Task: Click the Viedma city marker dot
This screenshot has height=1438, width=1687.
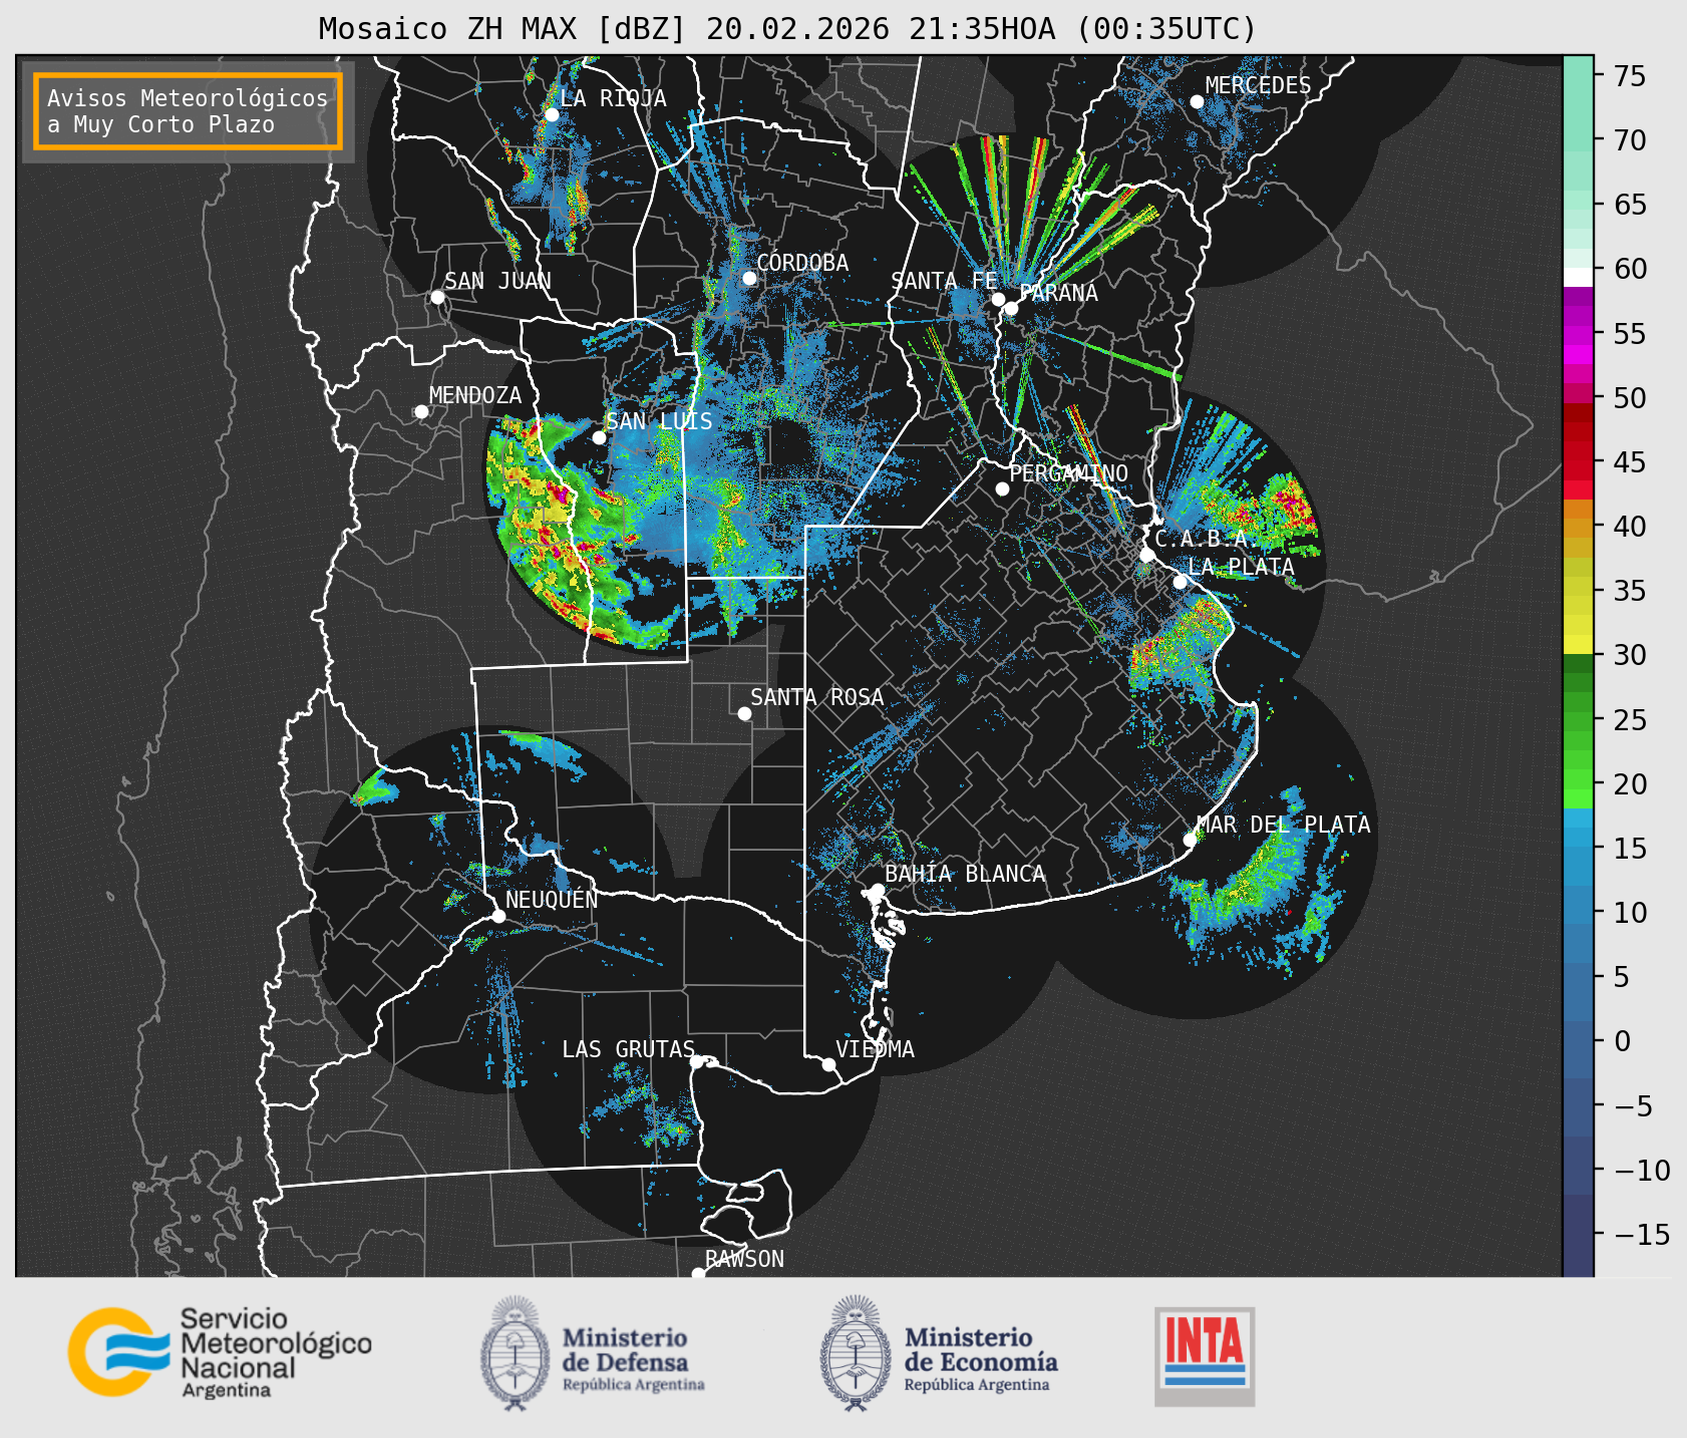Action: click(x=829, y=1064)
